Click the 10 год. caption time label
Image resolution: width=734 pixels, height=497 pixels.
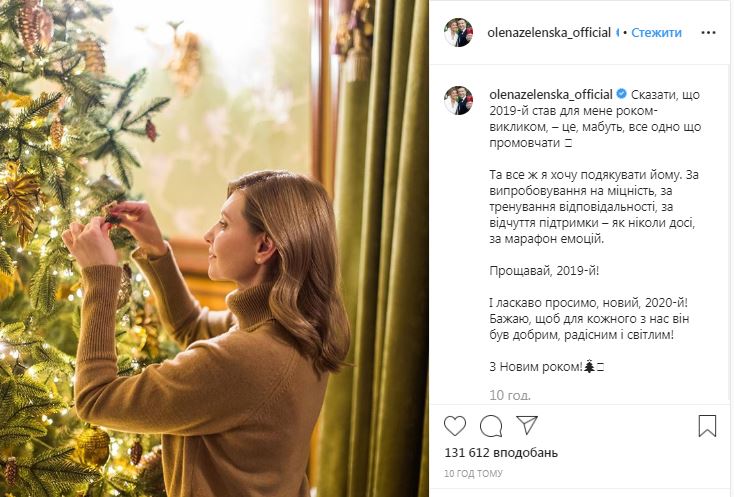click(x=510, y=395)
